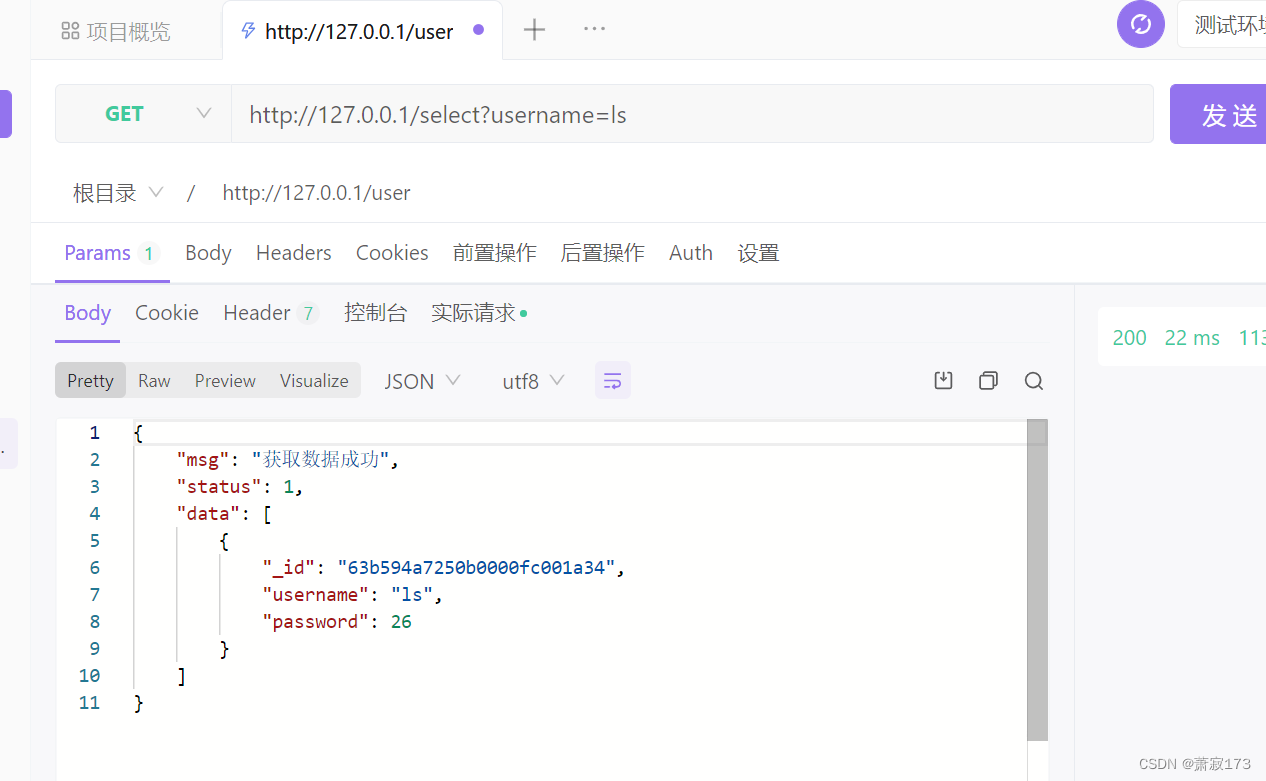Select the response Body tab
This screenshot has height=781, width=1266.
coord(87,313)
